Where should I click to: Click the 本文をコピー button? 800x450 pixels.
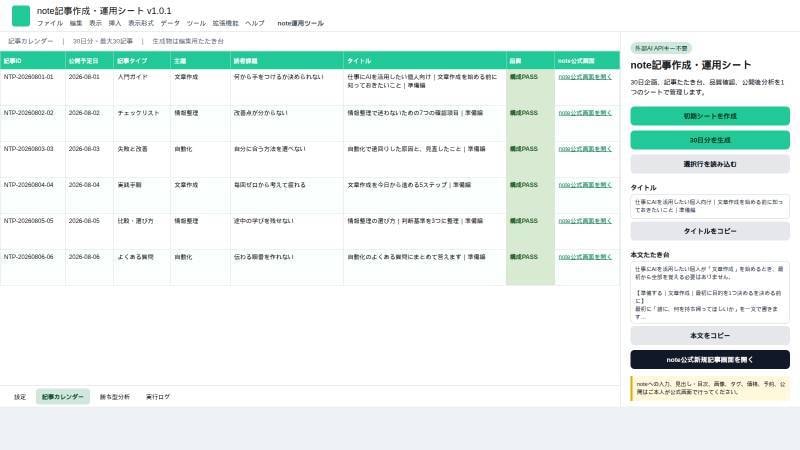710,336
